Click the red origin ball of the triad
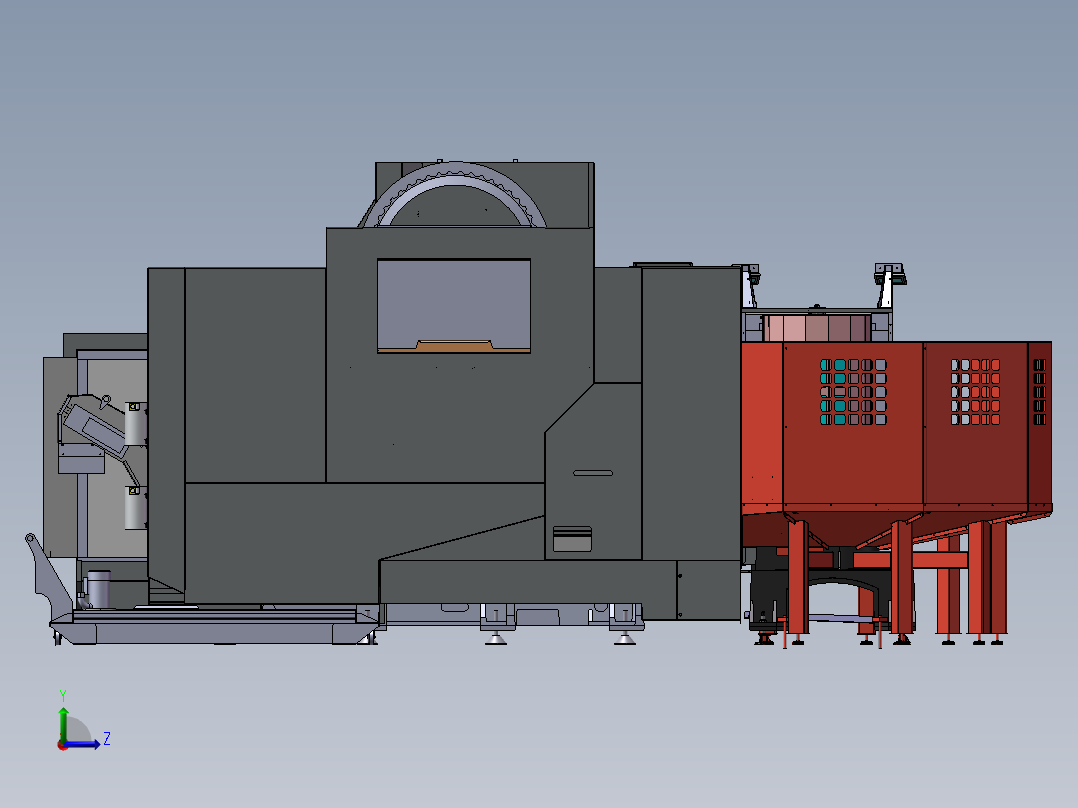 click(62, 745)
